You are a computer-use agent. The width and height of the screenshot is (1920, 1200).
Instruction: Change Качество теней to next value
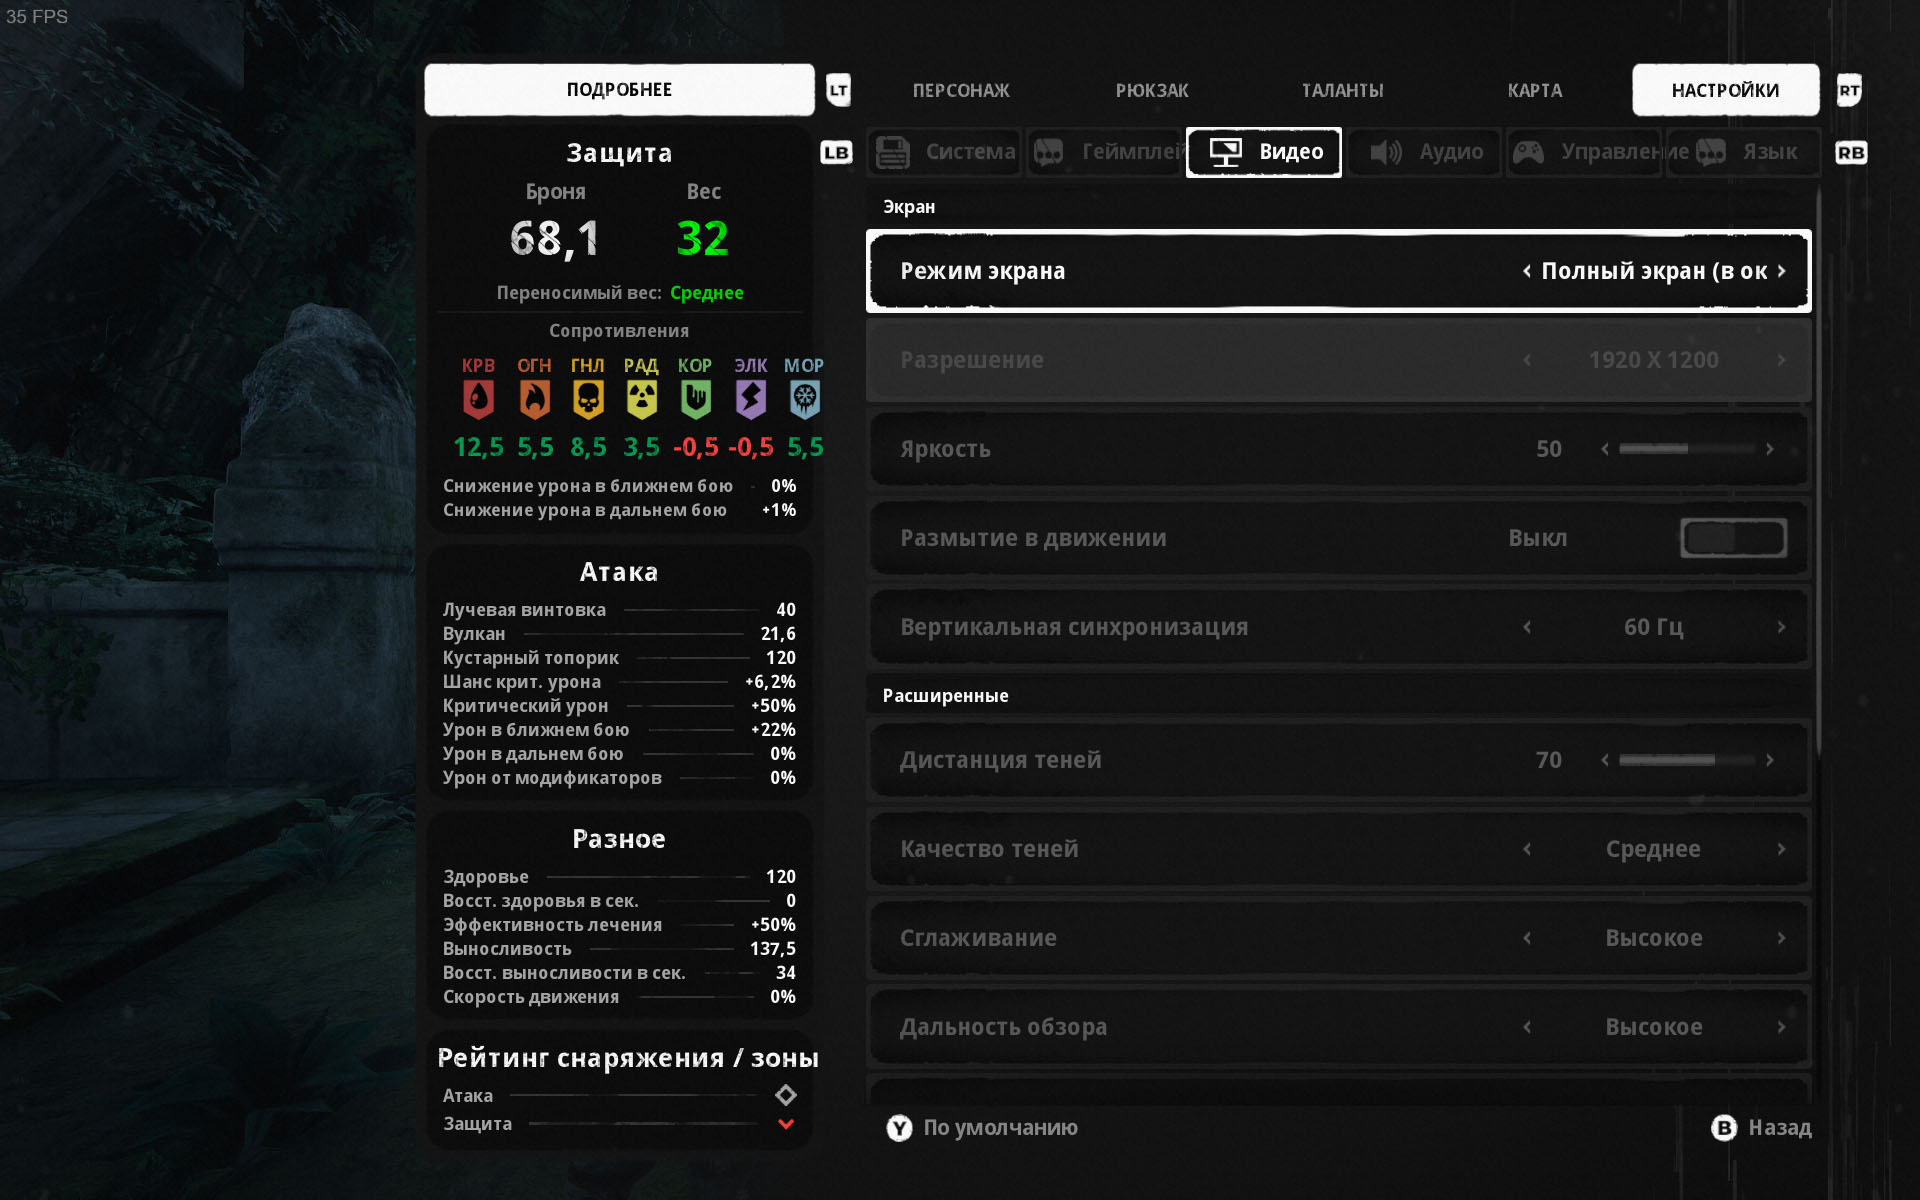pos(1781,849)
